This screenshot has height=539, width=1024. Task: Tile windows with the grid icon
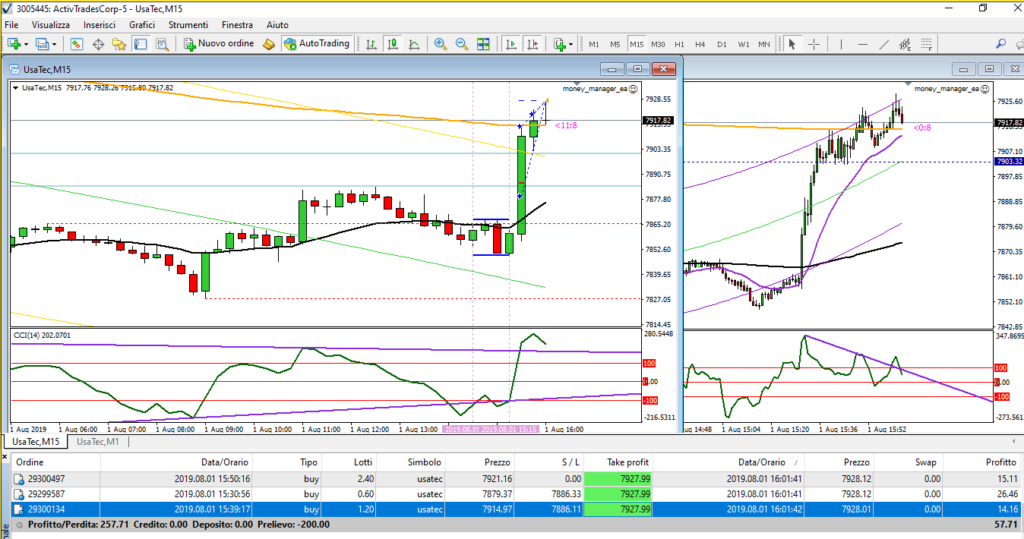click(483, 44)
